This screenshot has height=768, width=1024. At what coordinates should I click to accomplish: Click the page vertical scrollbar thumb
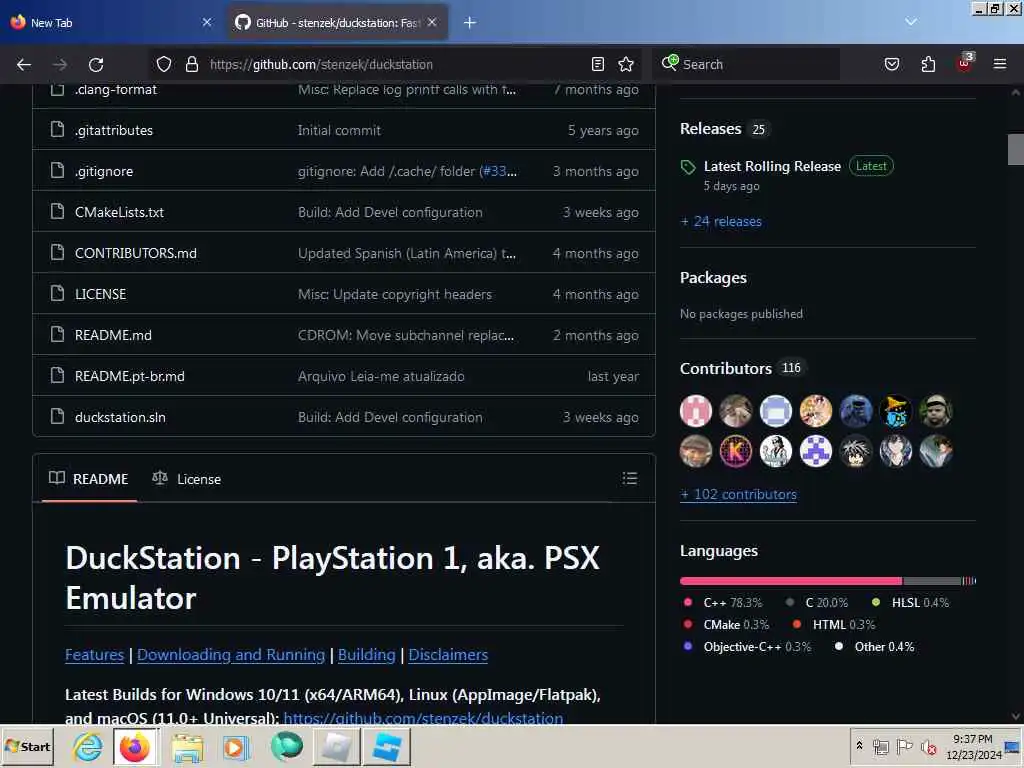(1016, 149)
